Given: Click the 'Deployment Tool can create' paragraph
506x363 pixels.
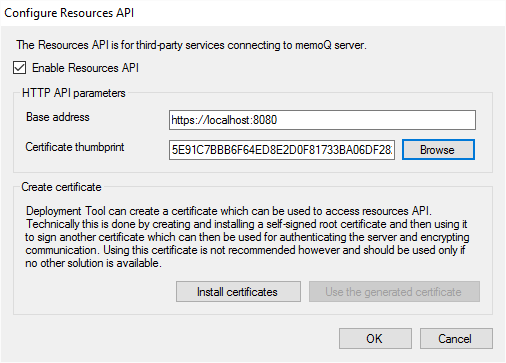Looking at the screenshot, I should [247, 237].
